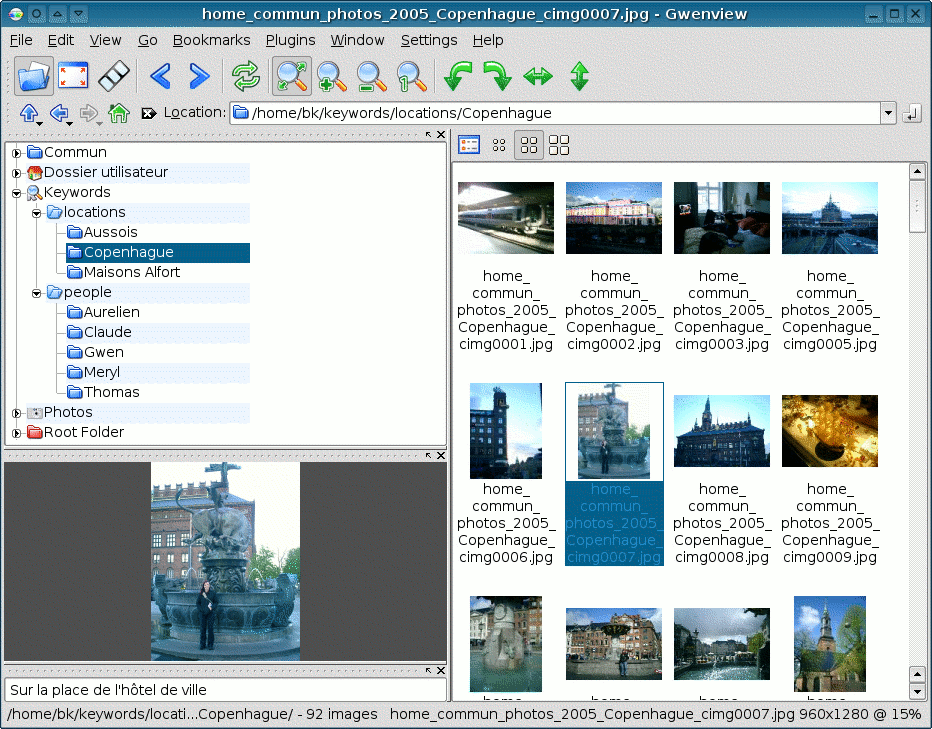This screenshot has height=729, width=932.
Task: Close the comment panel
Action: 440,670
